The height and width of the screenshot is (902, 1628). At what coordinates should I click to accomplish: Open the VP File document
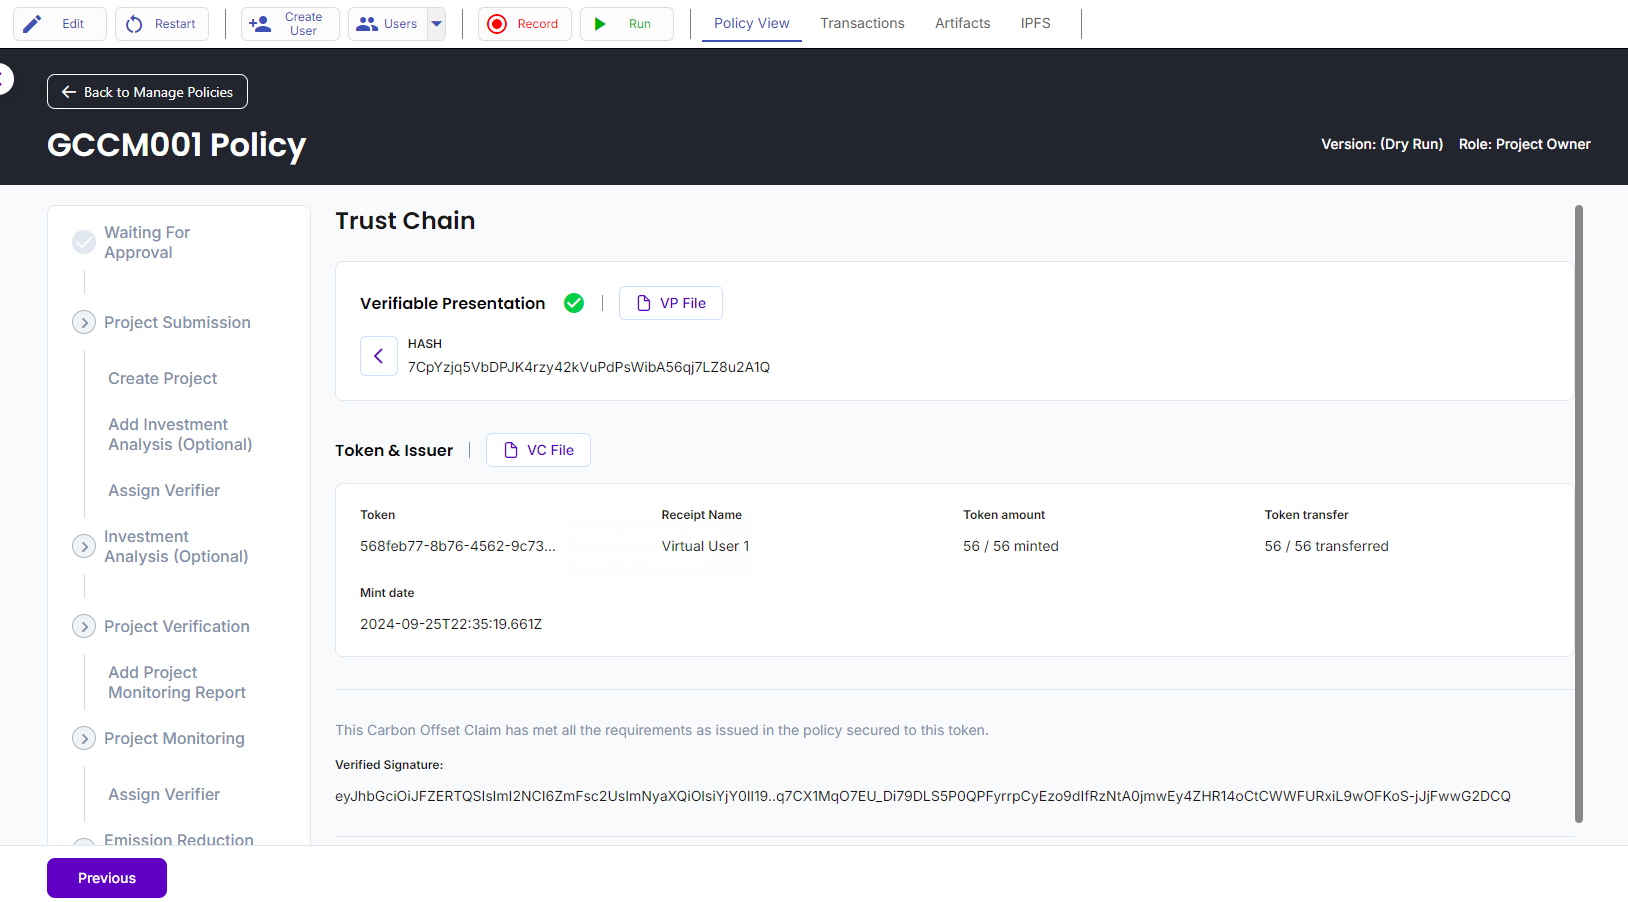tap(671, 303)
